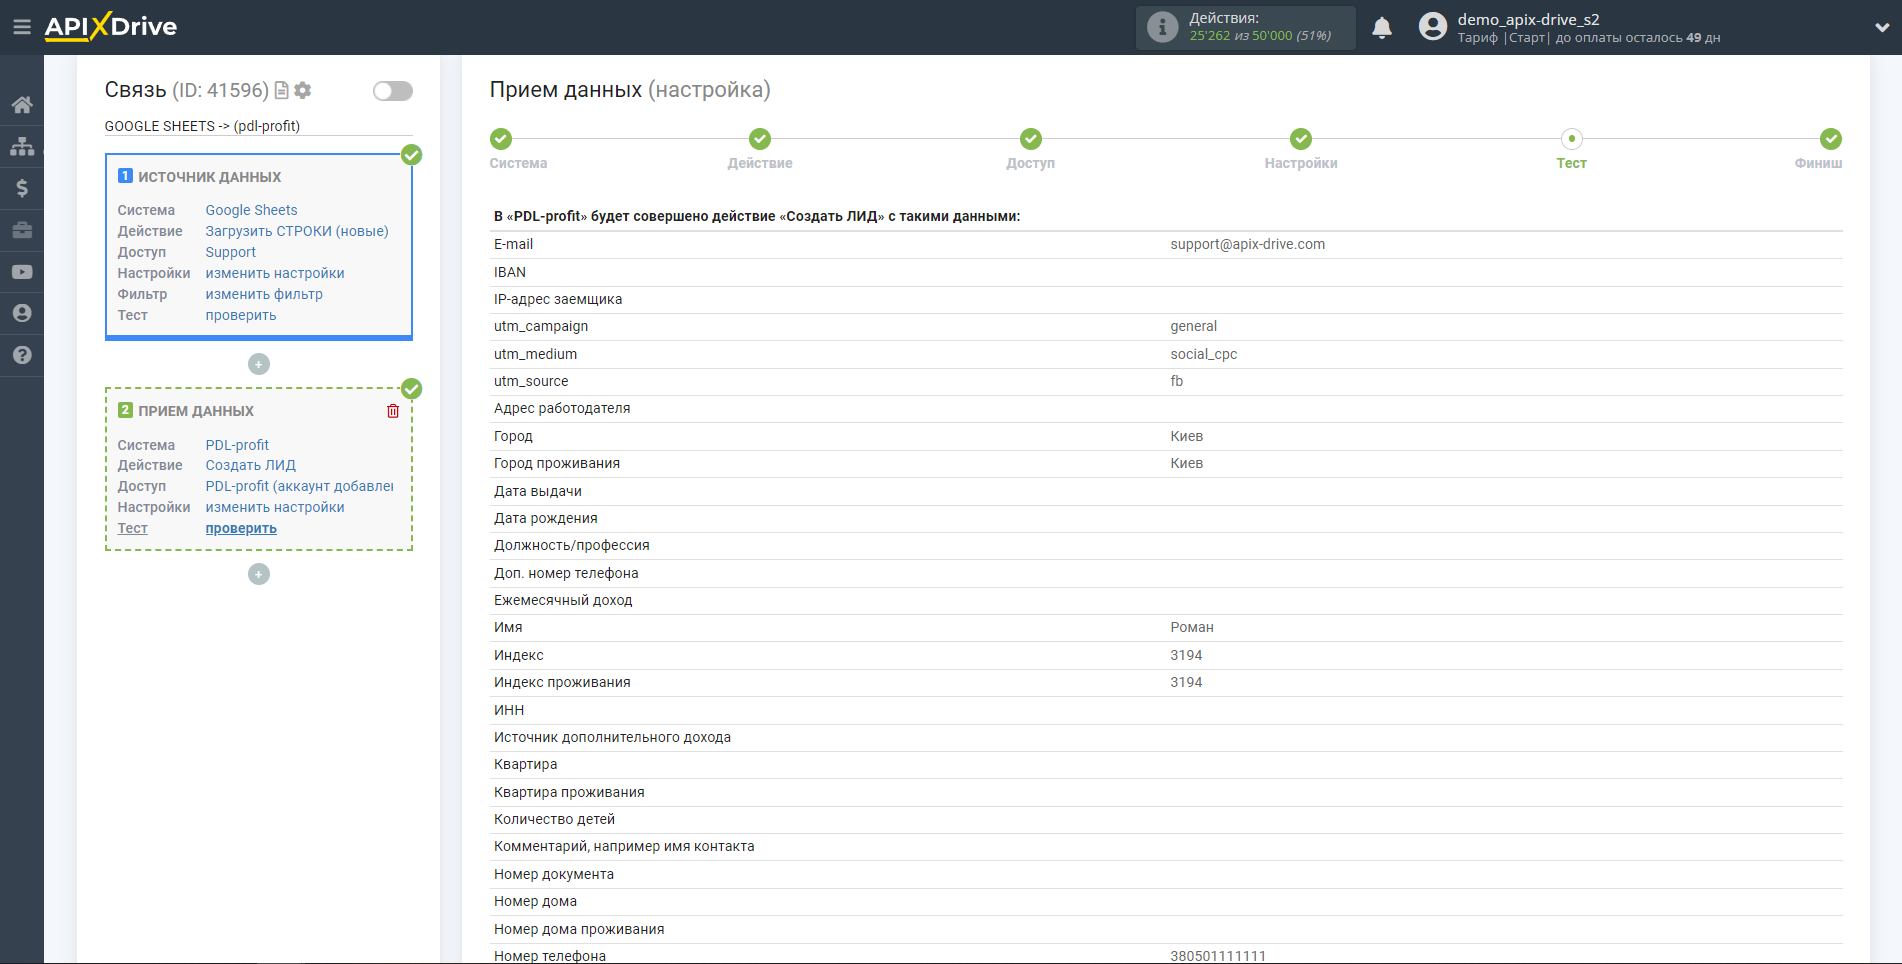Click the Количество детей row label

pyautogui.click(x=554, y=819)
